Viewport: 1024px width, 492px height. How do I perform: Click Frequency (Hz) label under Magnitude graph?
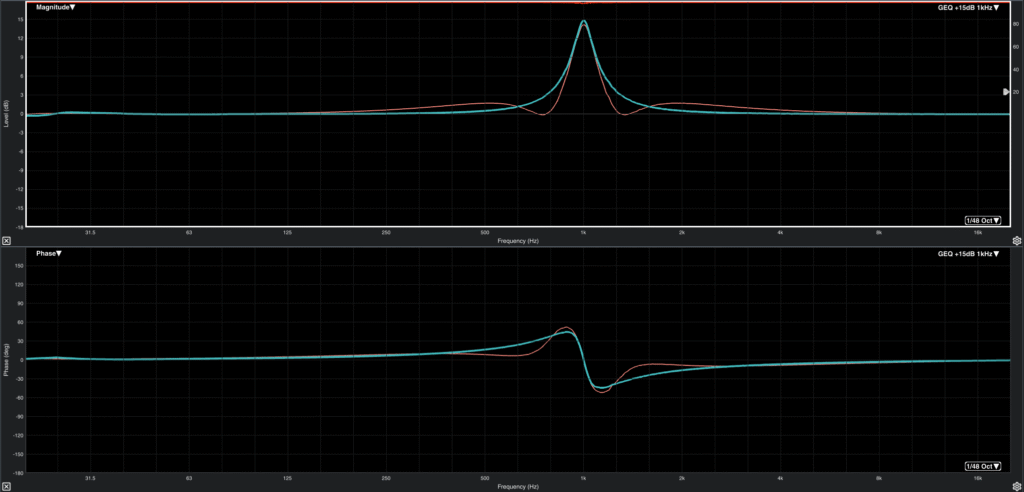tap(518, 241)
